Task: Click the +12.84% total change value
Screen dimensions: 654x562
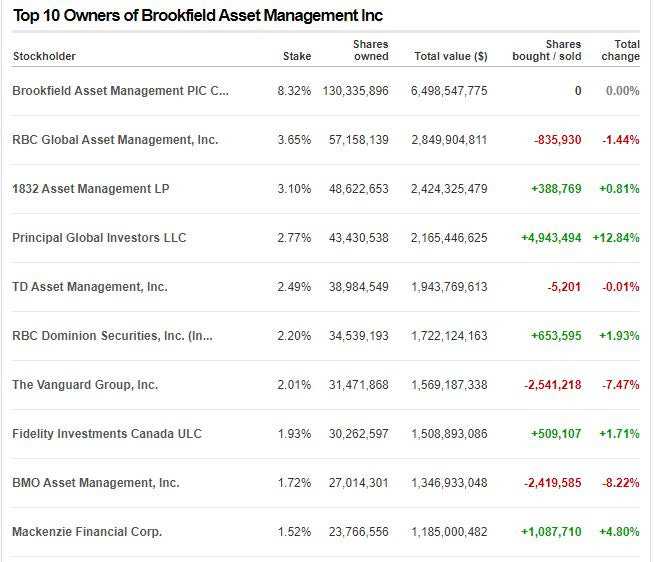Action: pos(616,238)
